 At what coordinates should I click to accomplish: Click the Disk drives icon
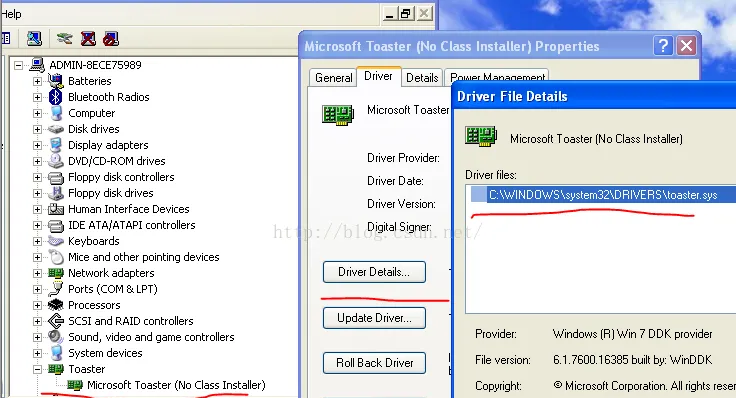click(x=56, y=129)
